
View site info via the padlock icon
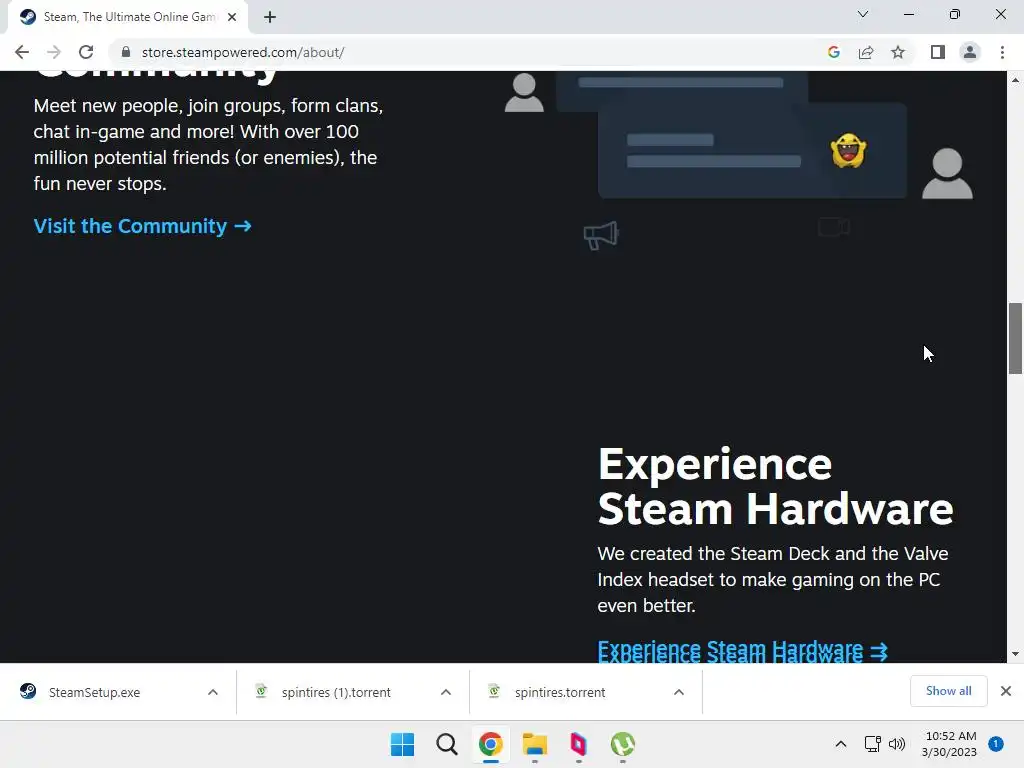pyautogui.click(x=126, y=52)
